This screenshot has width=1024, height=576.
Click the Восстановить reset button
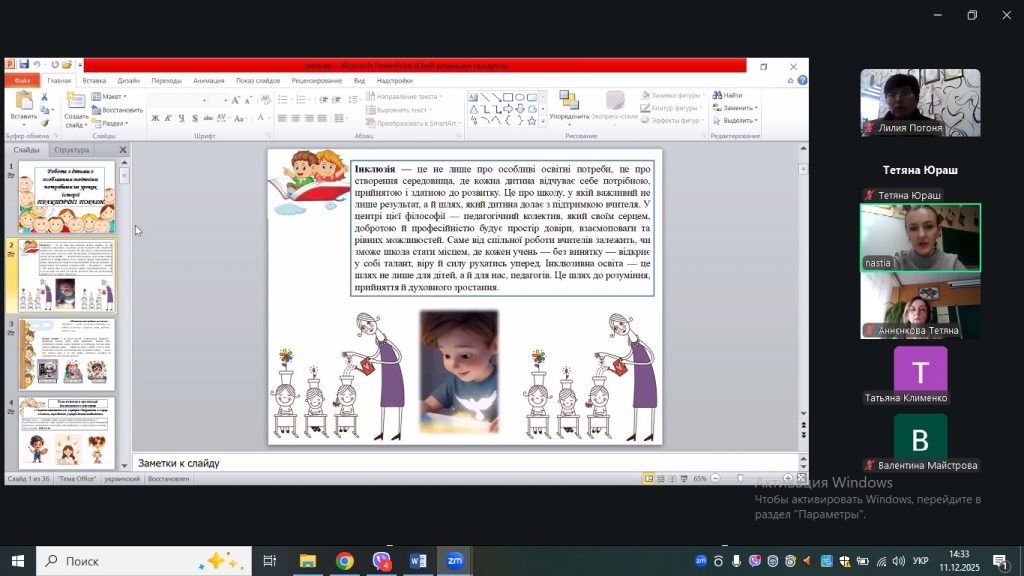(119, 110)
